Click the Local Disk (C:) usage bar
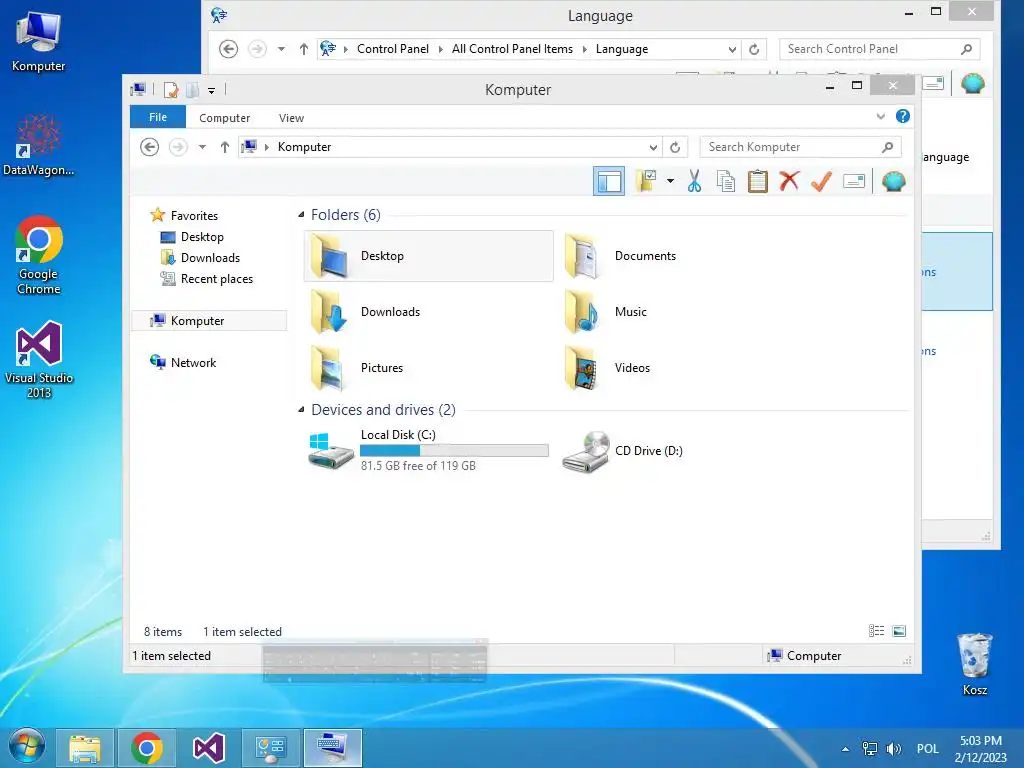Viewport: 1024px width, 768px height. click(x=454, y=451)
